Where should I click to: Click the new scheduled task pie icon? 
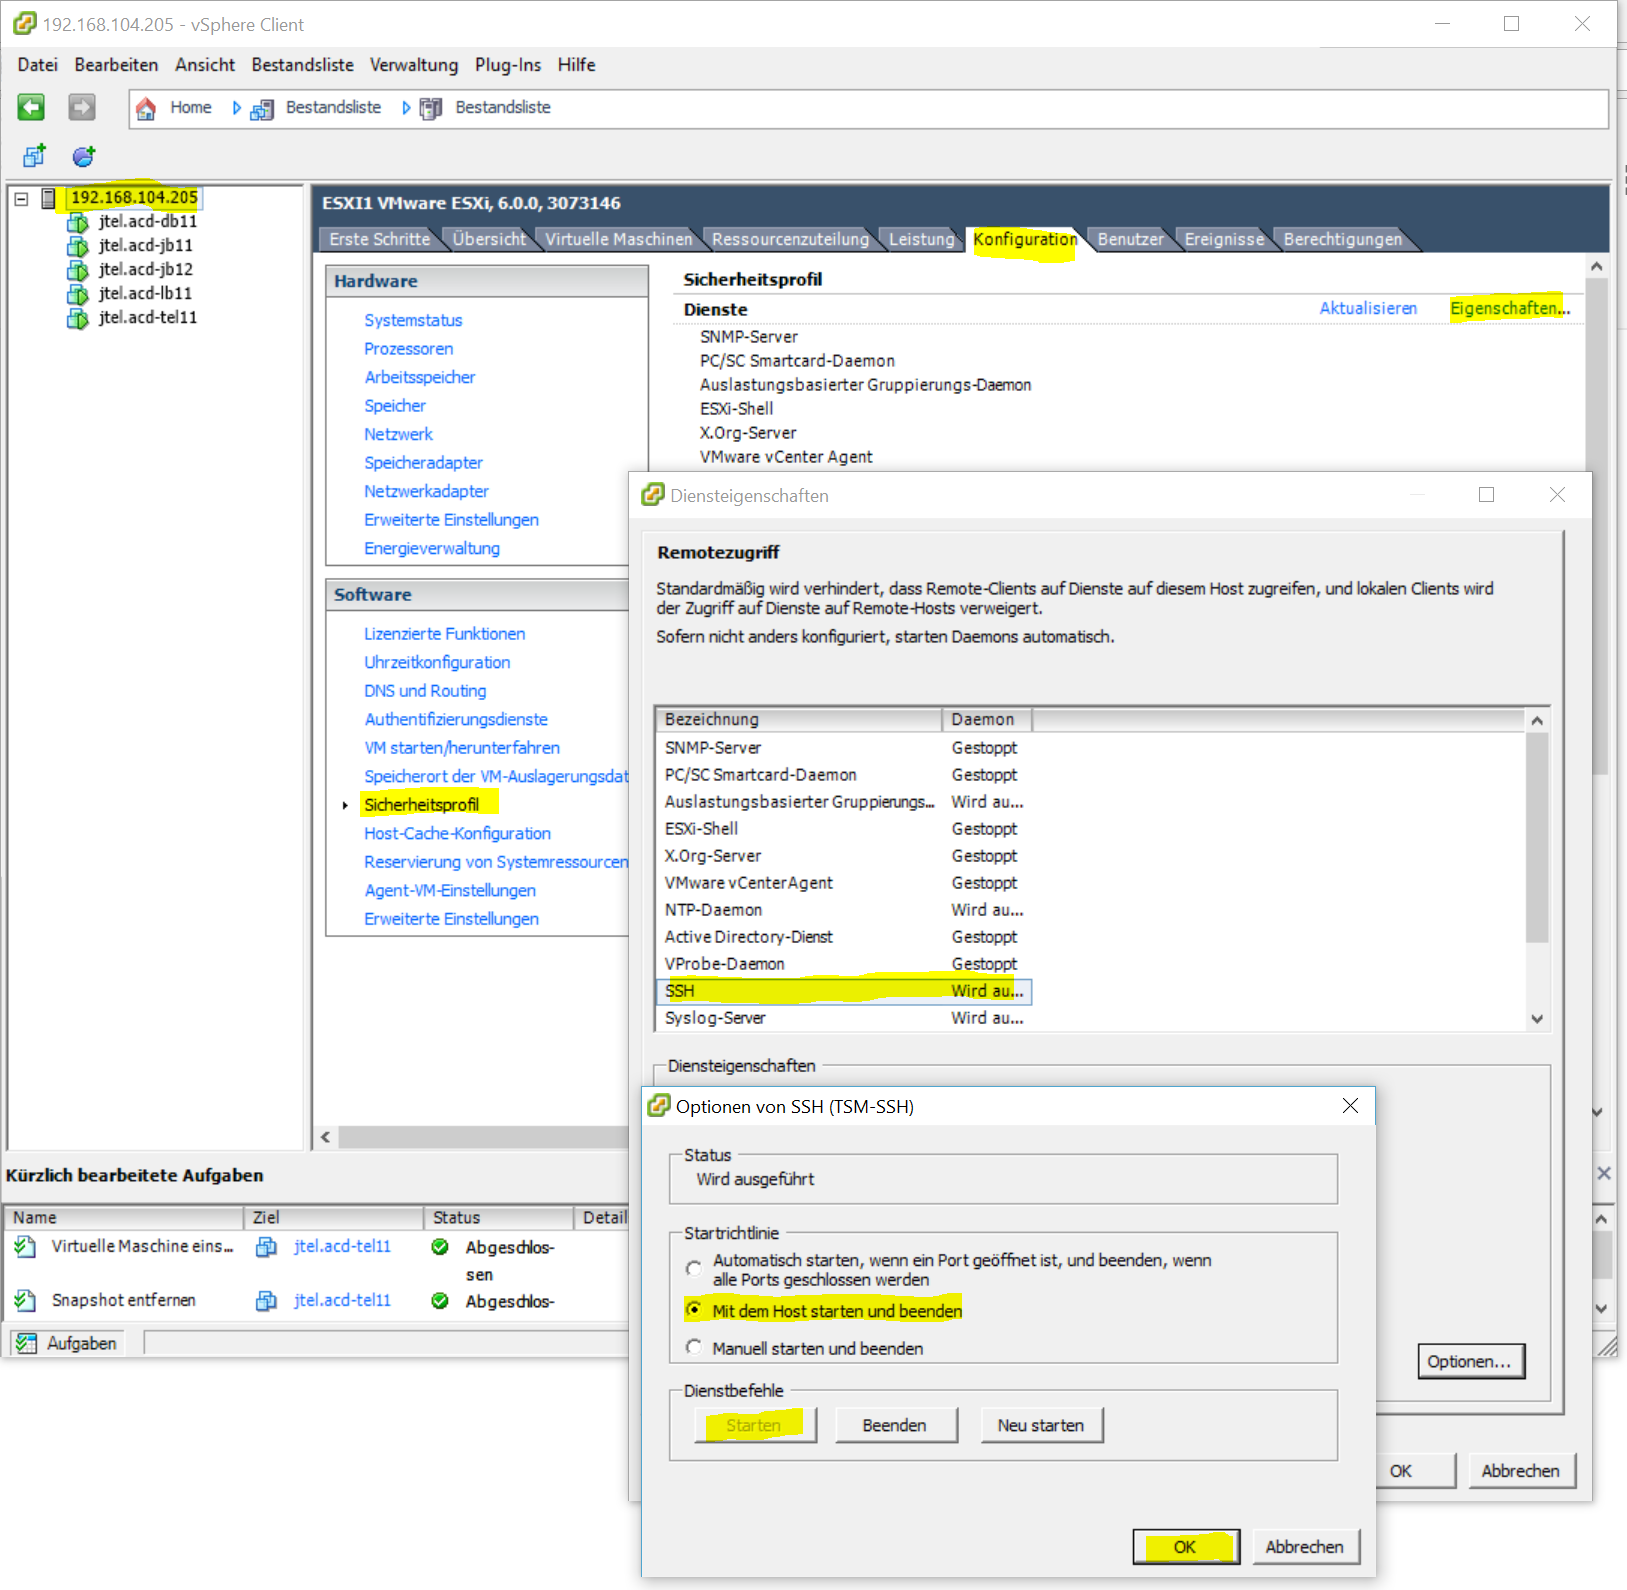pyautogui.click(x=83, y=156)
